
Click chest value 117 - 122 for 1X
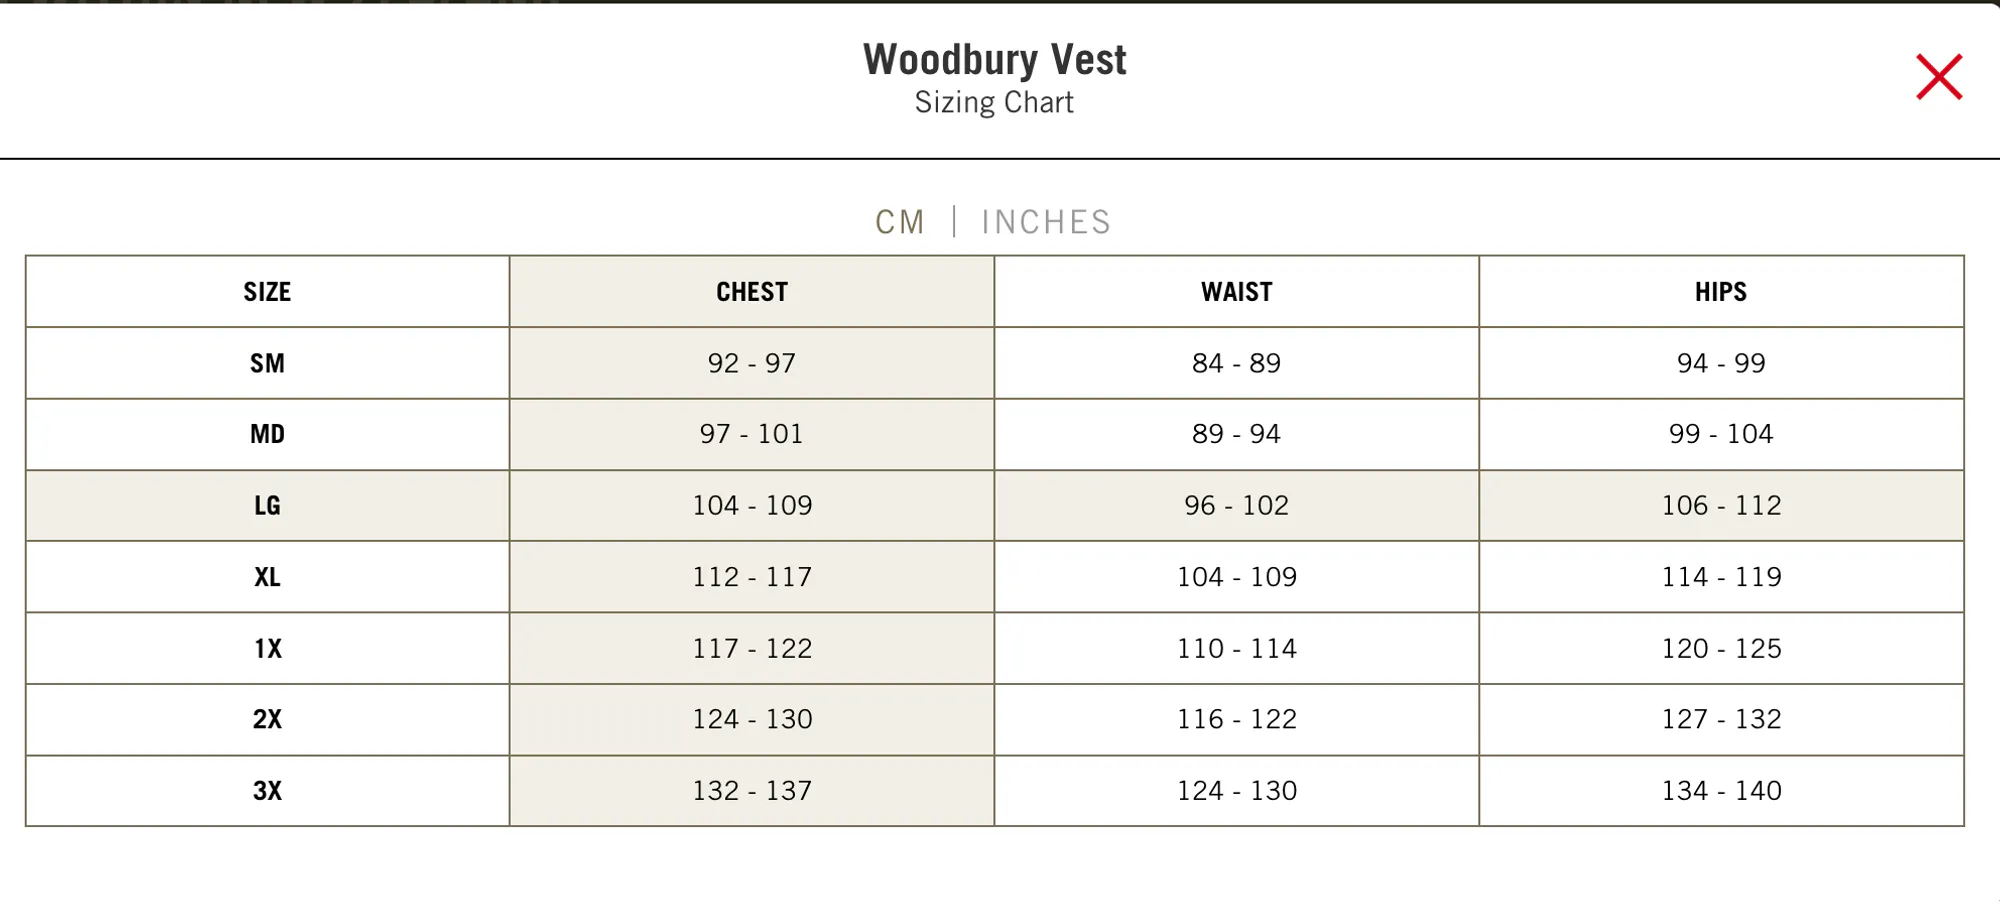pos(752,649)
